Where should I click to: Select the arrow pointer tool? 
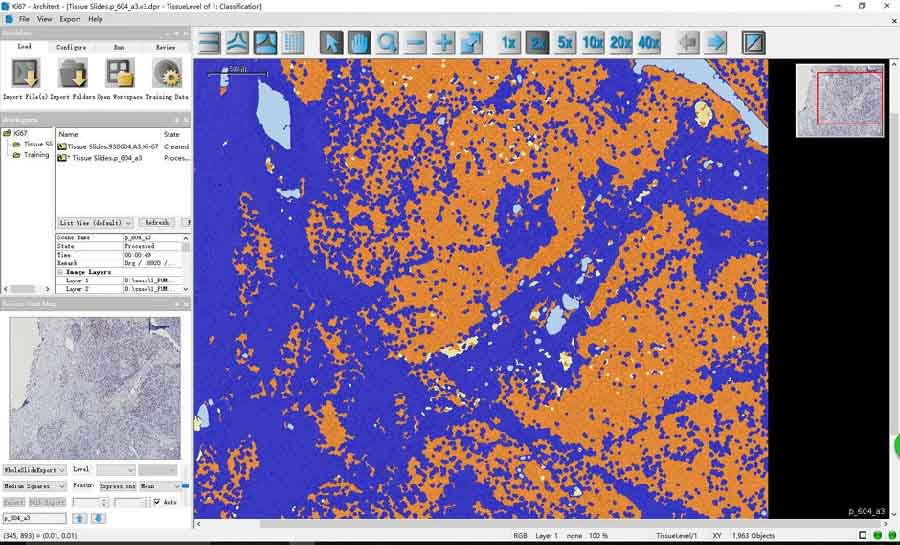point(331,43)
